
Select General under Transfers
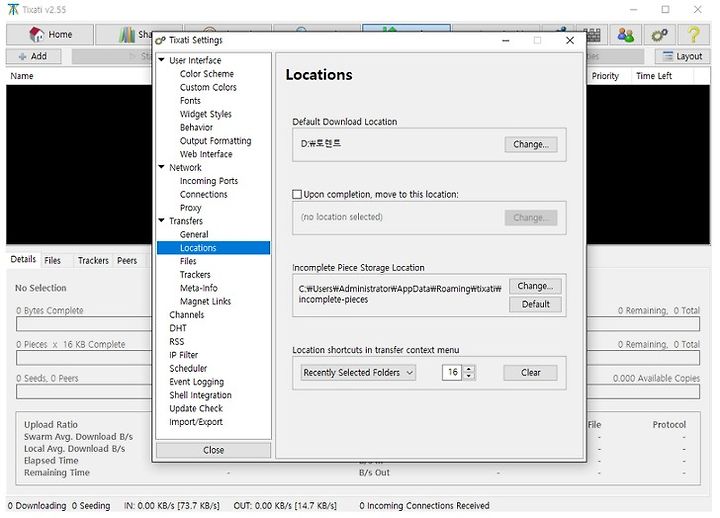pyautogui.click(x=194, y=234)
